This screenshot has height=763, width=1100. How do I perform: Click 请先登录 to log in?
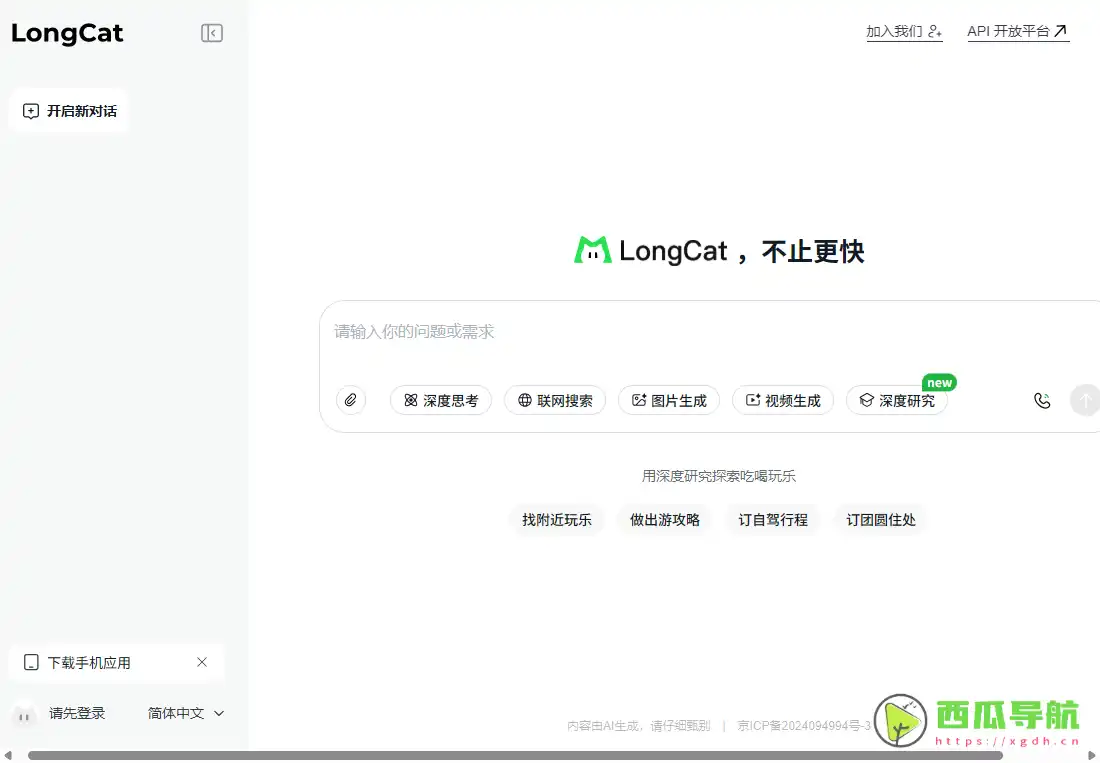click(x=77, y=713)
